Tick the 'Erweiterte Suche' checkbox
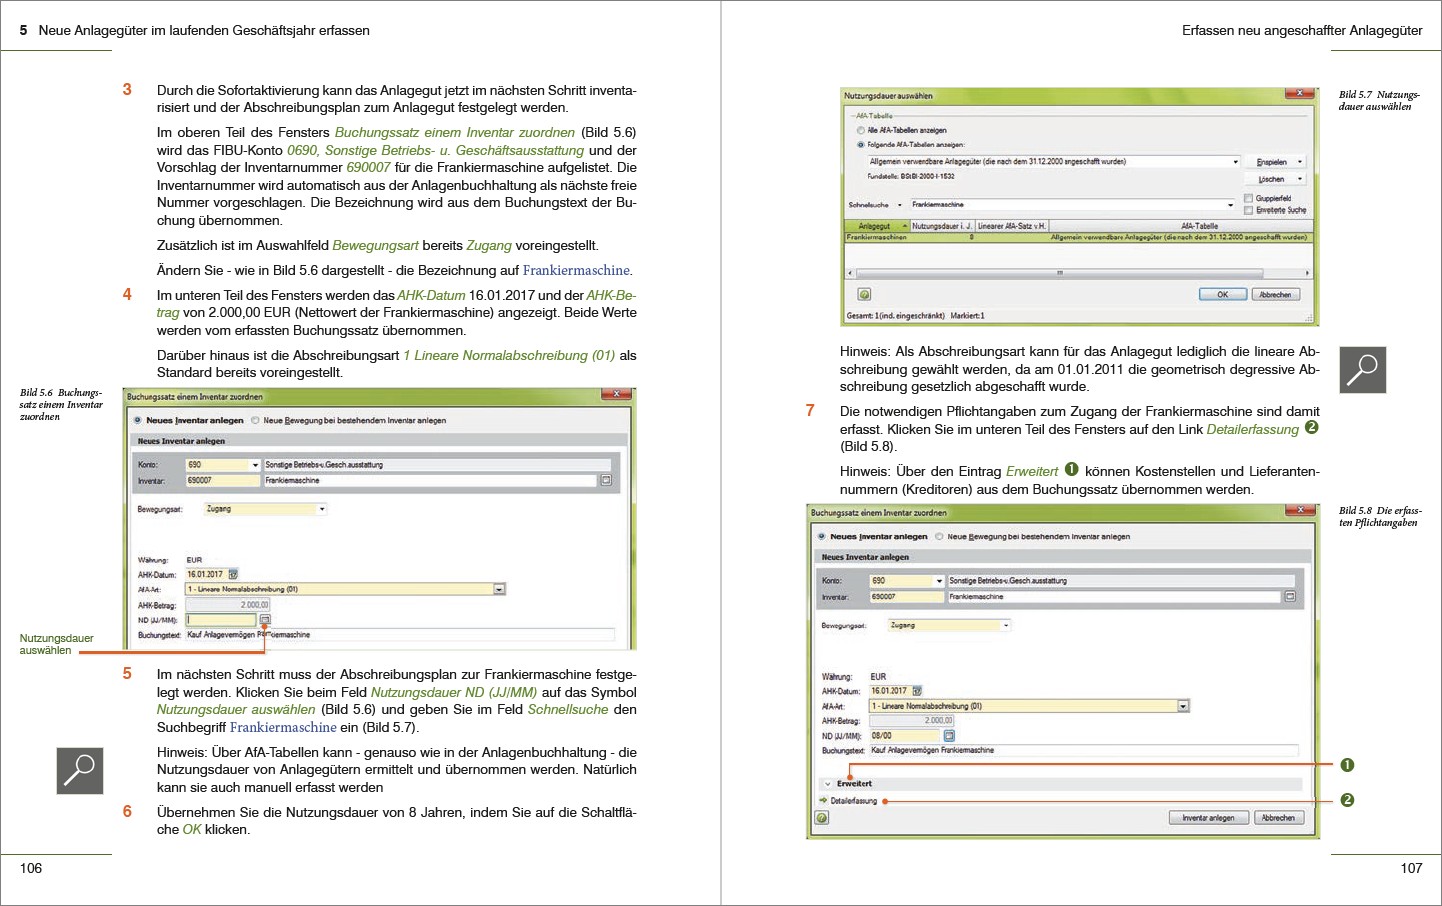The height and width of the screenshot is (906, 1442). (1248, 210)
